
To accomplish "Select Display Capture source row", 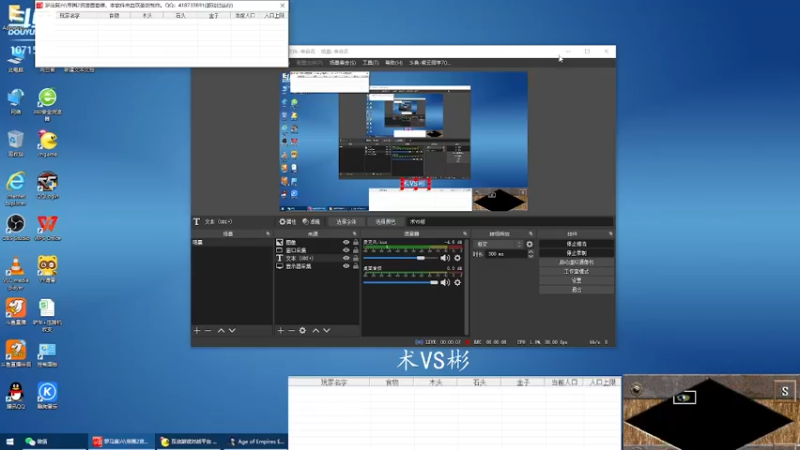I will click(316, 266).
